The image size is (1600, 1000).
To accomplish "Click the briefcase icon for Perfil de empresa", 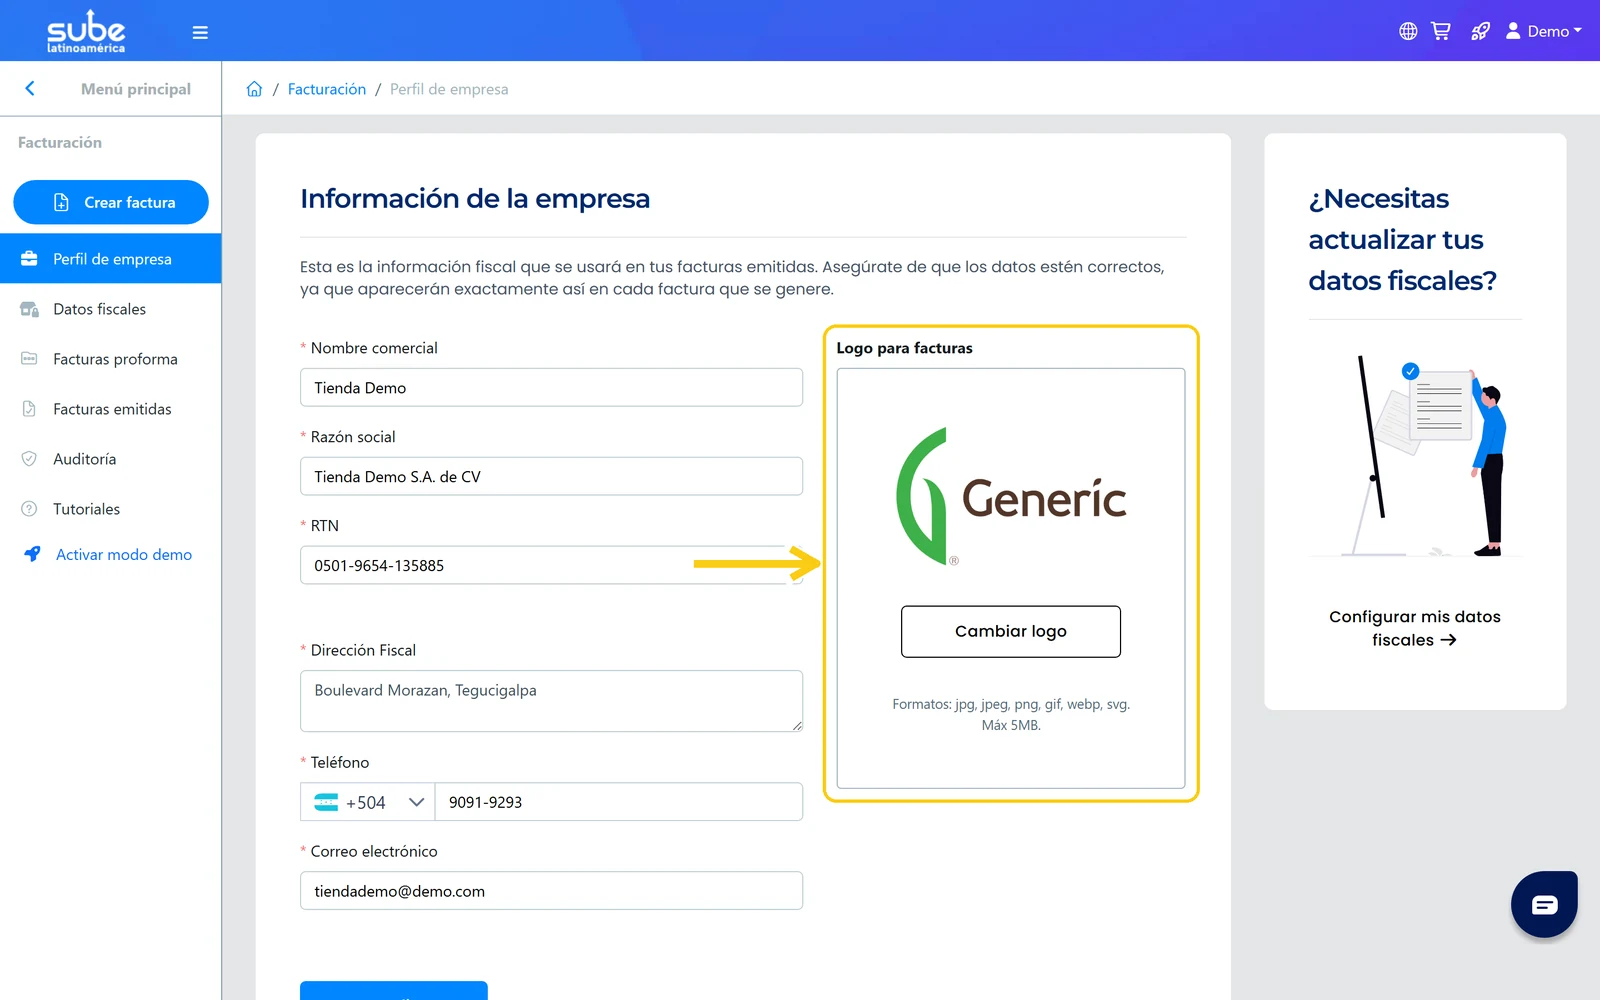I will 30,258.
